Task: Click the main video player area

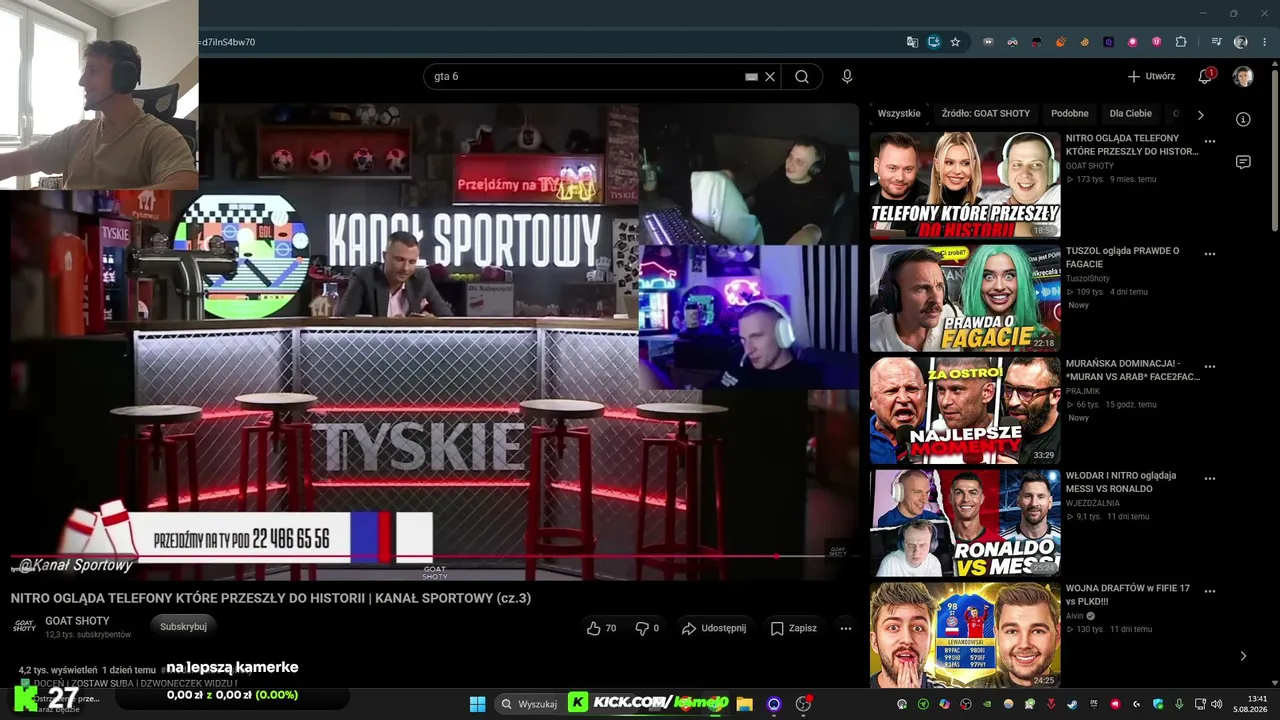Action: click(x=435, y=342)
